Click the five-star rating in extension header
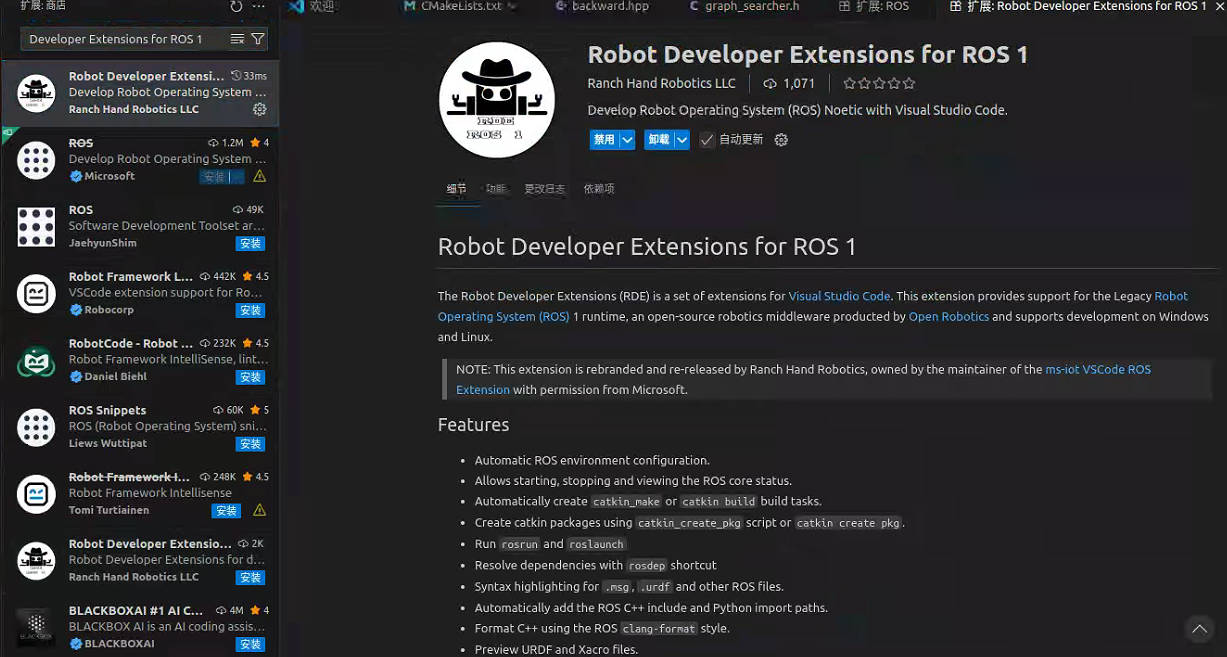1227x657 pixels. 878,84
